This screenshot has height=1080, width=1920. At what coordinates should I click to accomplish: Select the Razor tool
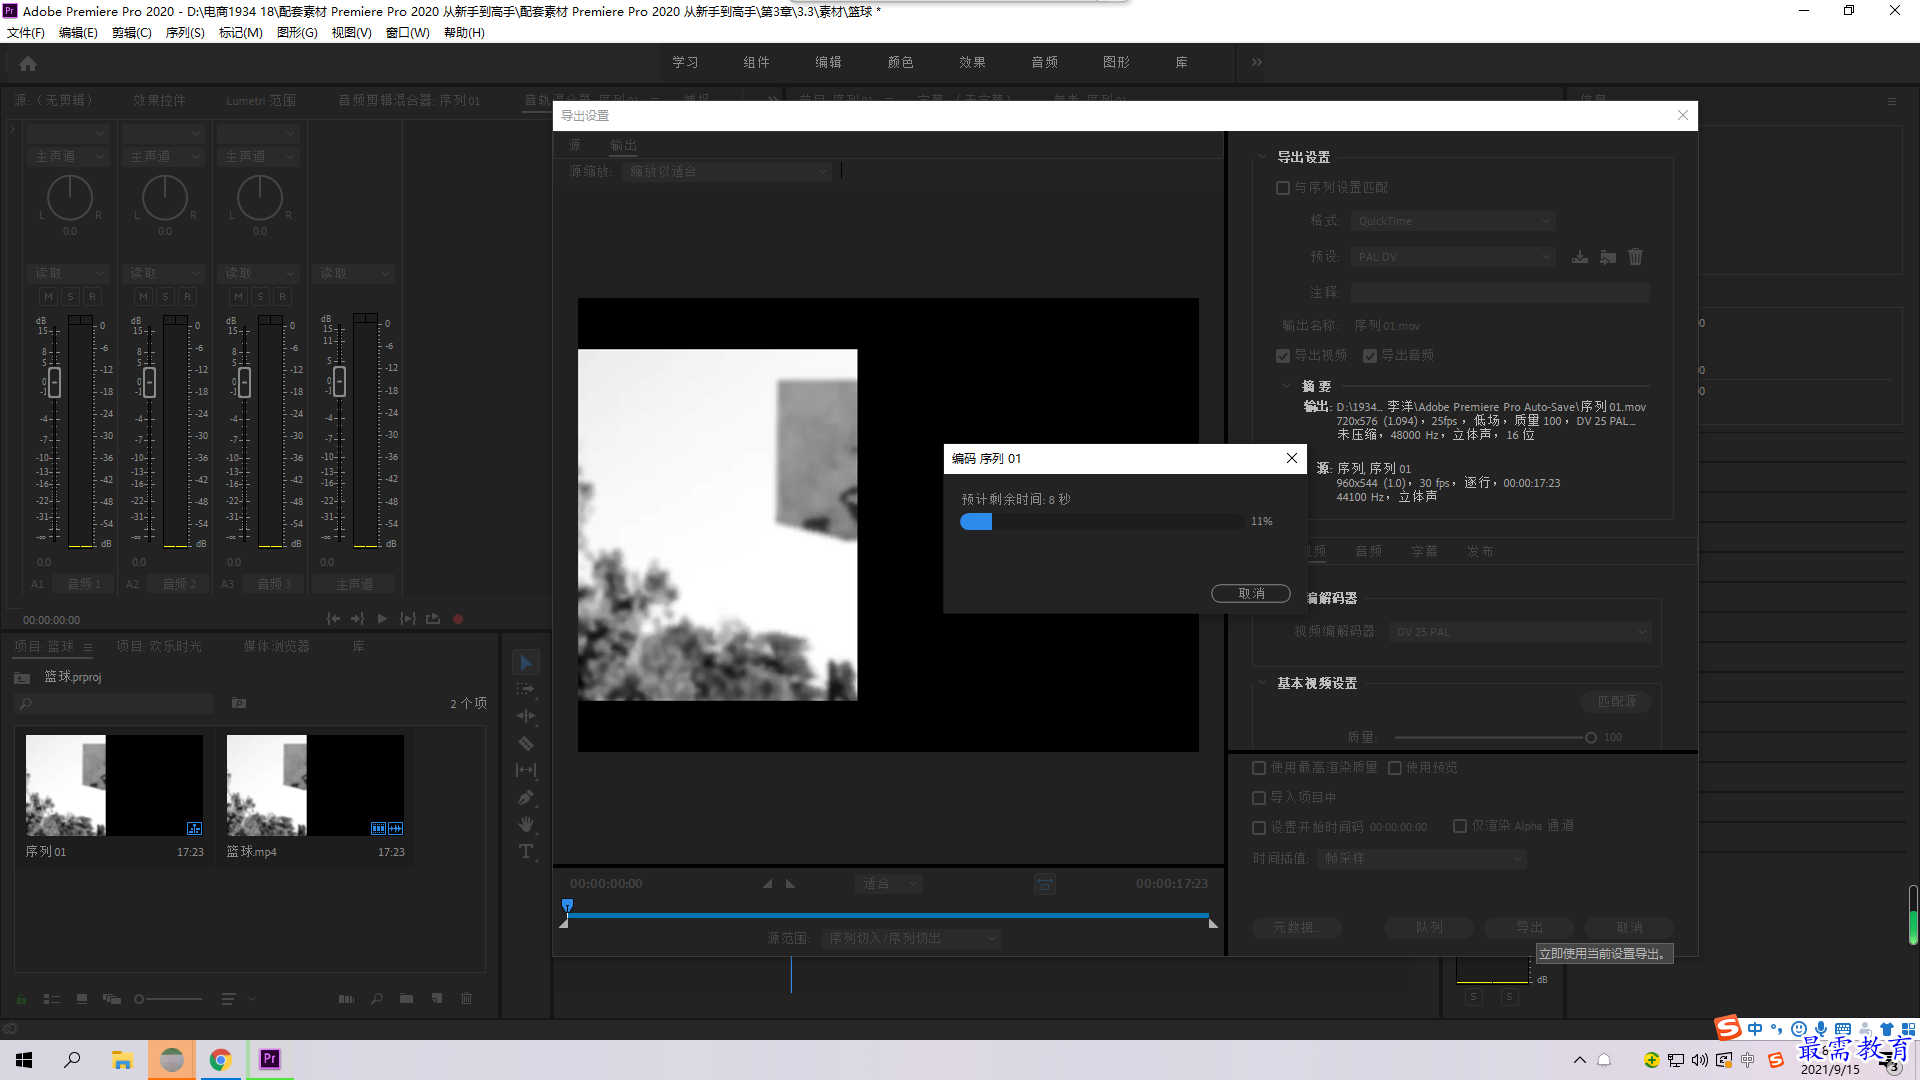[526, 743]
